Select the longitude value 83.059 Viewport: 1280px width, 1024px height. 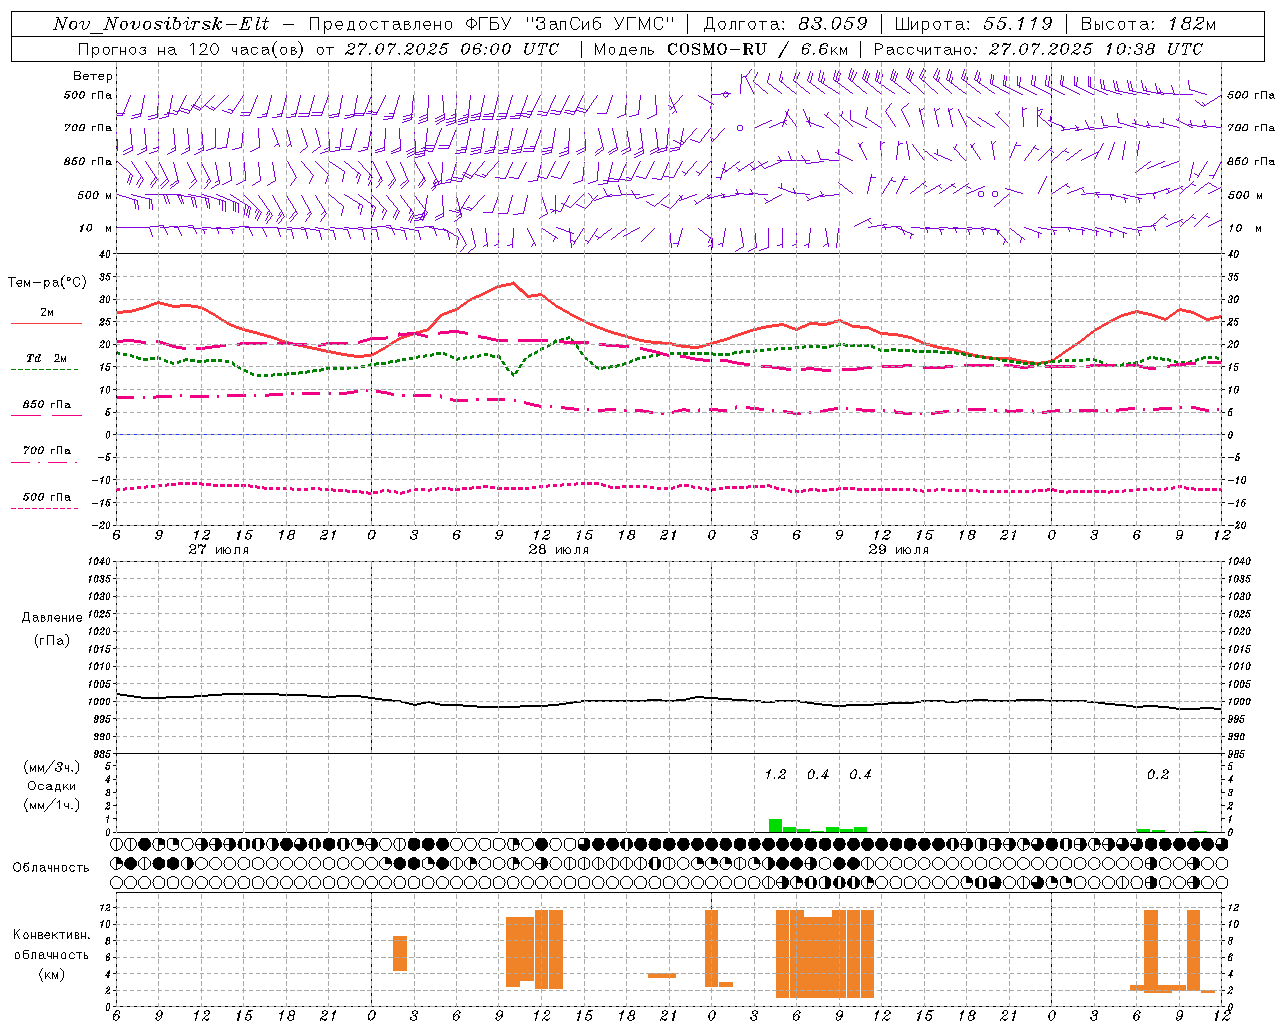tap(833, 24)
